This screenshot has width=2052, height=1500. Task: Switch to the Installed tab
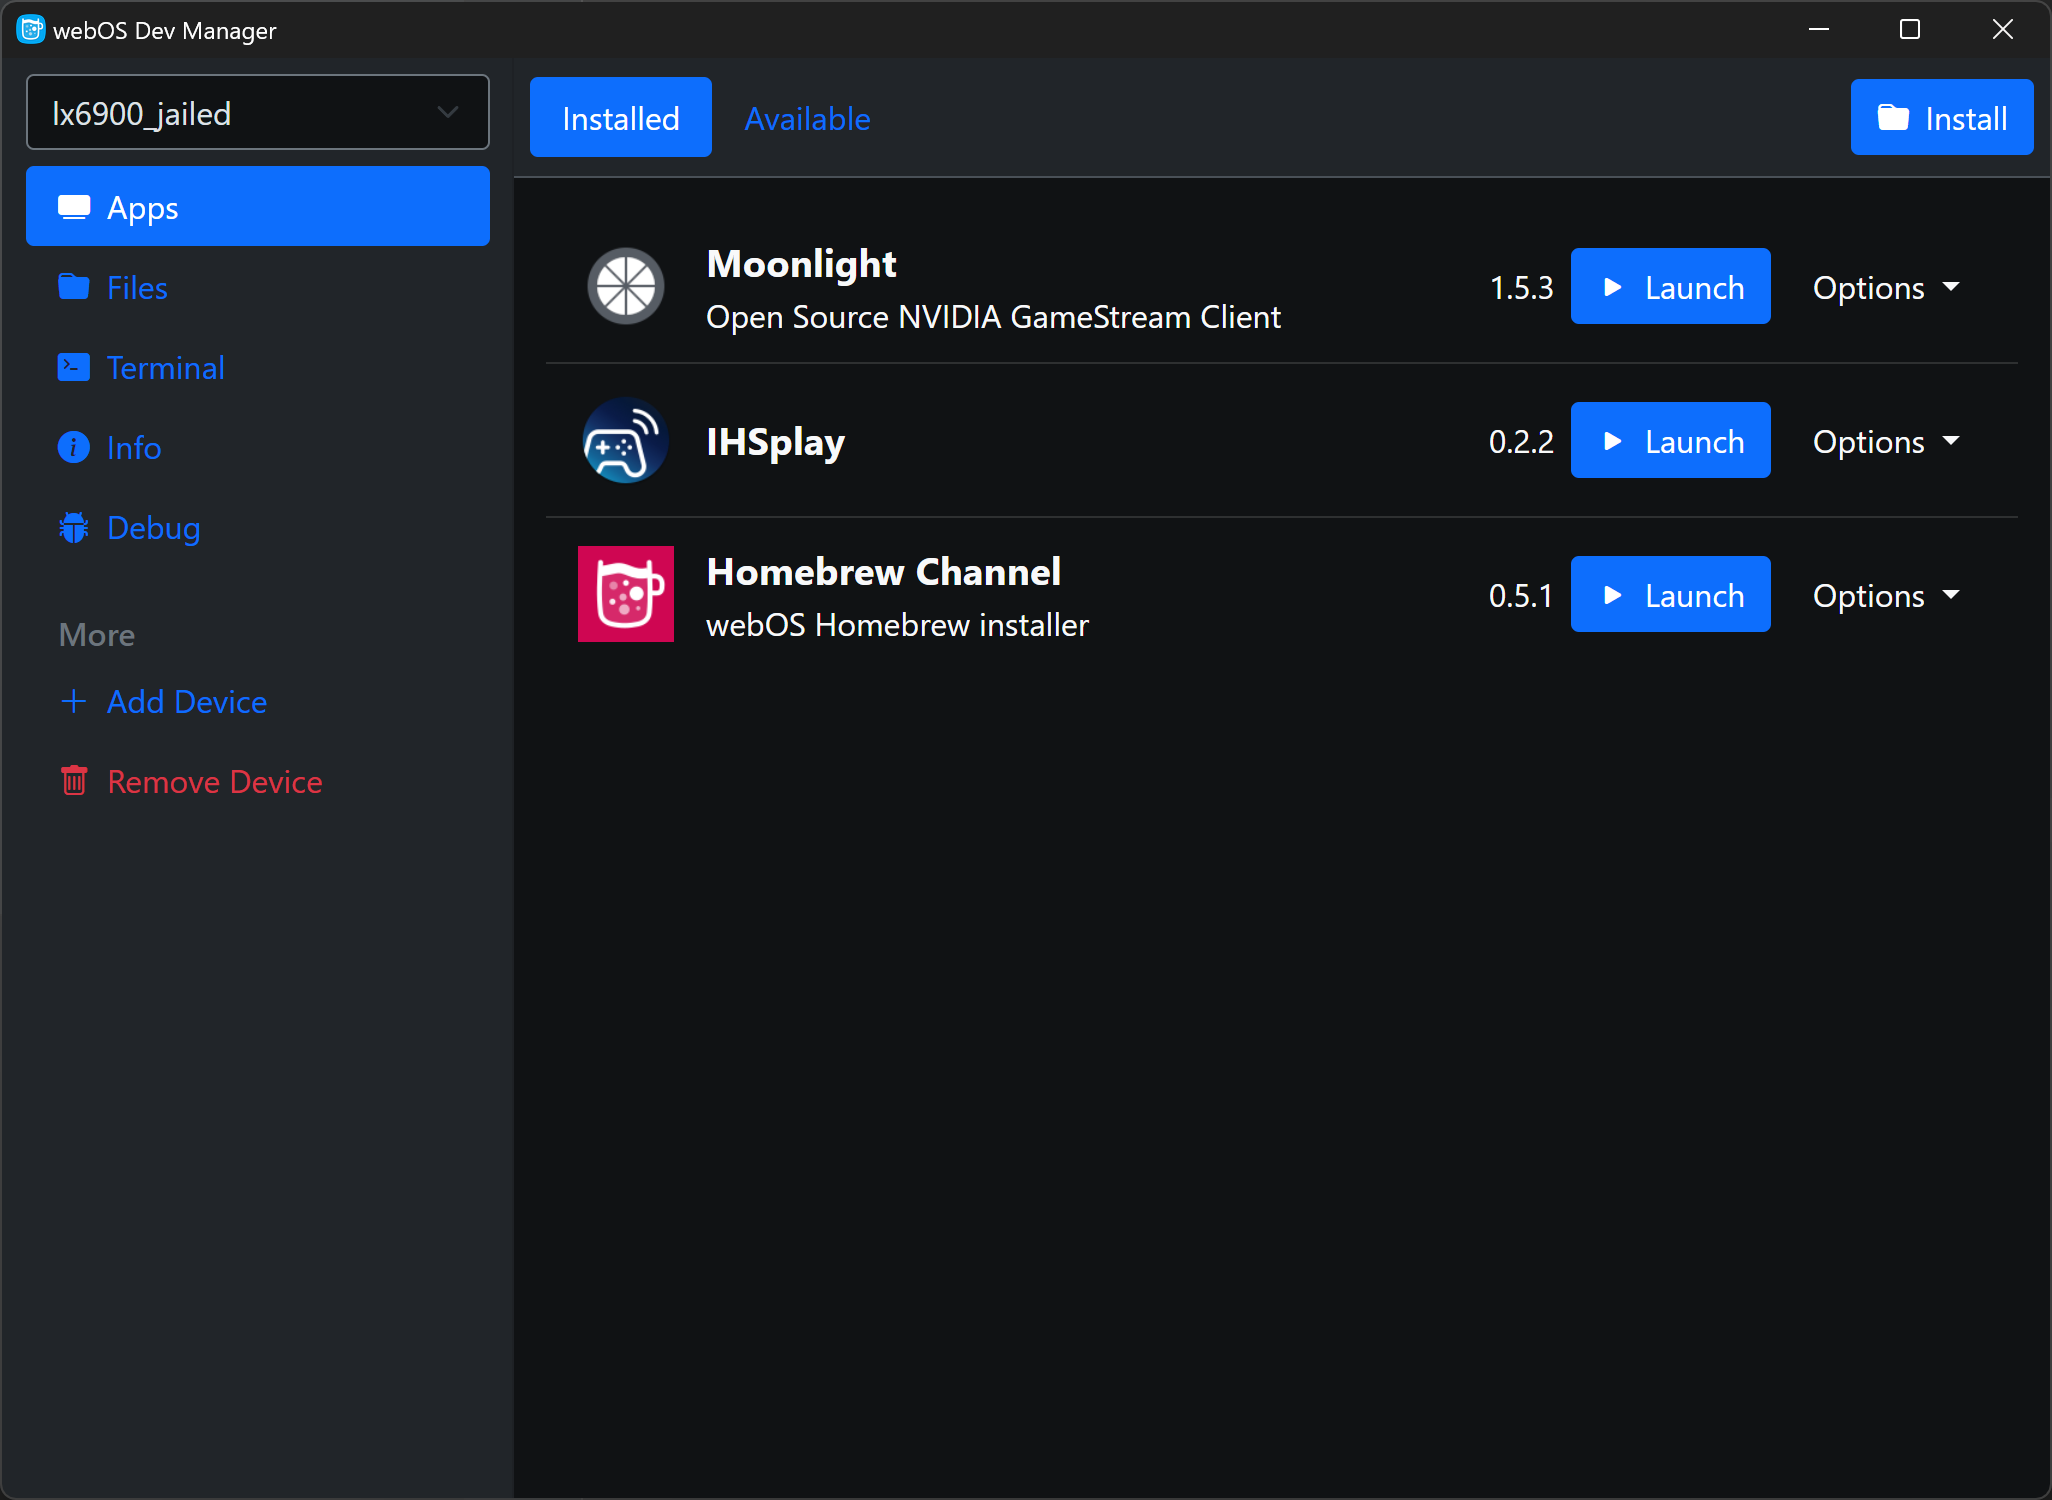pos(618,119)
